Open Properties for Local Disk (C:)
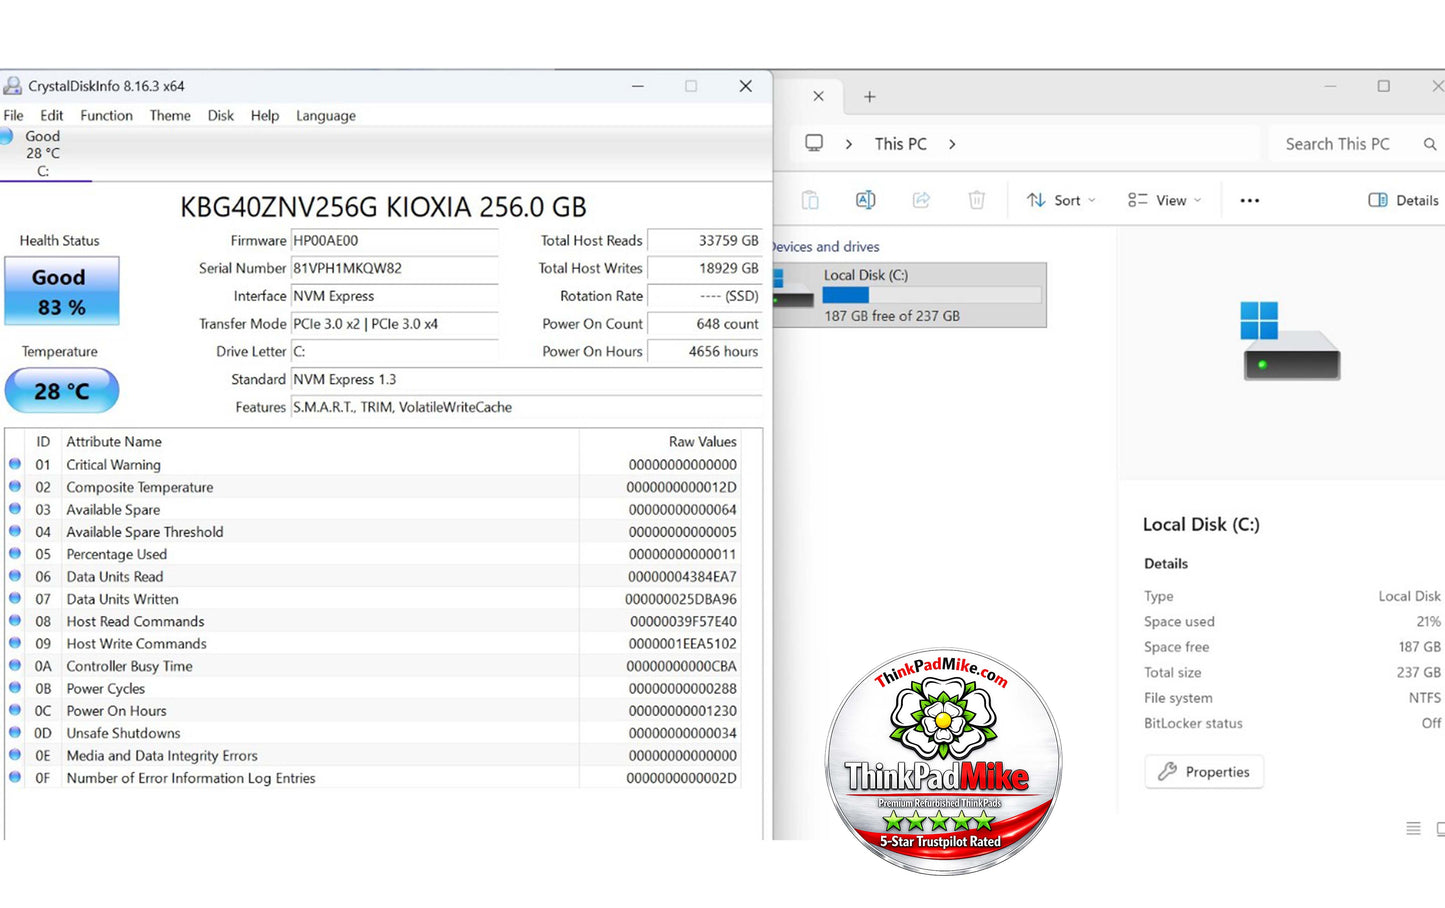Screen dimensions: 1445x908 1204,772
